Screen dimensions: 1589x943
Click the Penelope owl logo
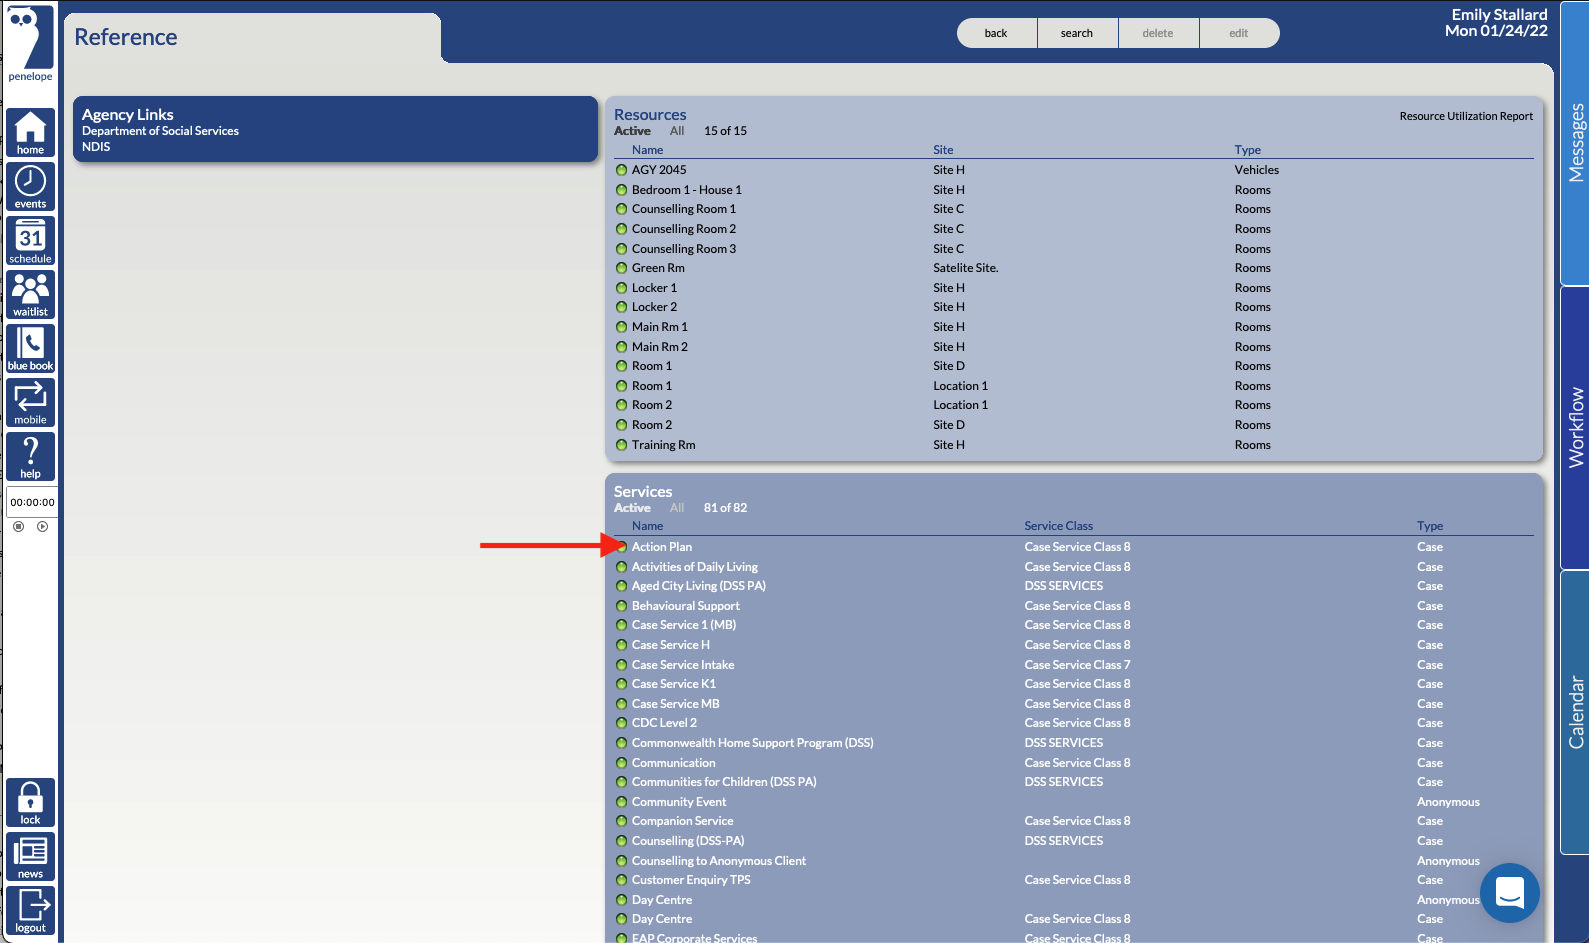pyautogui.click(x=30, y=43)
